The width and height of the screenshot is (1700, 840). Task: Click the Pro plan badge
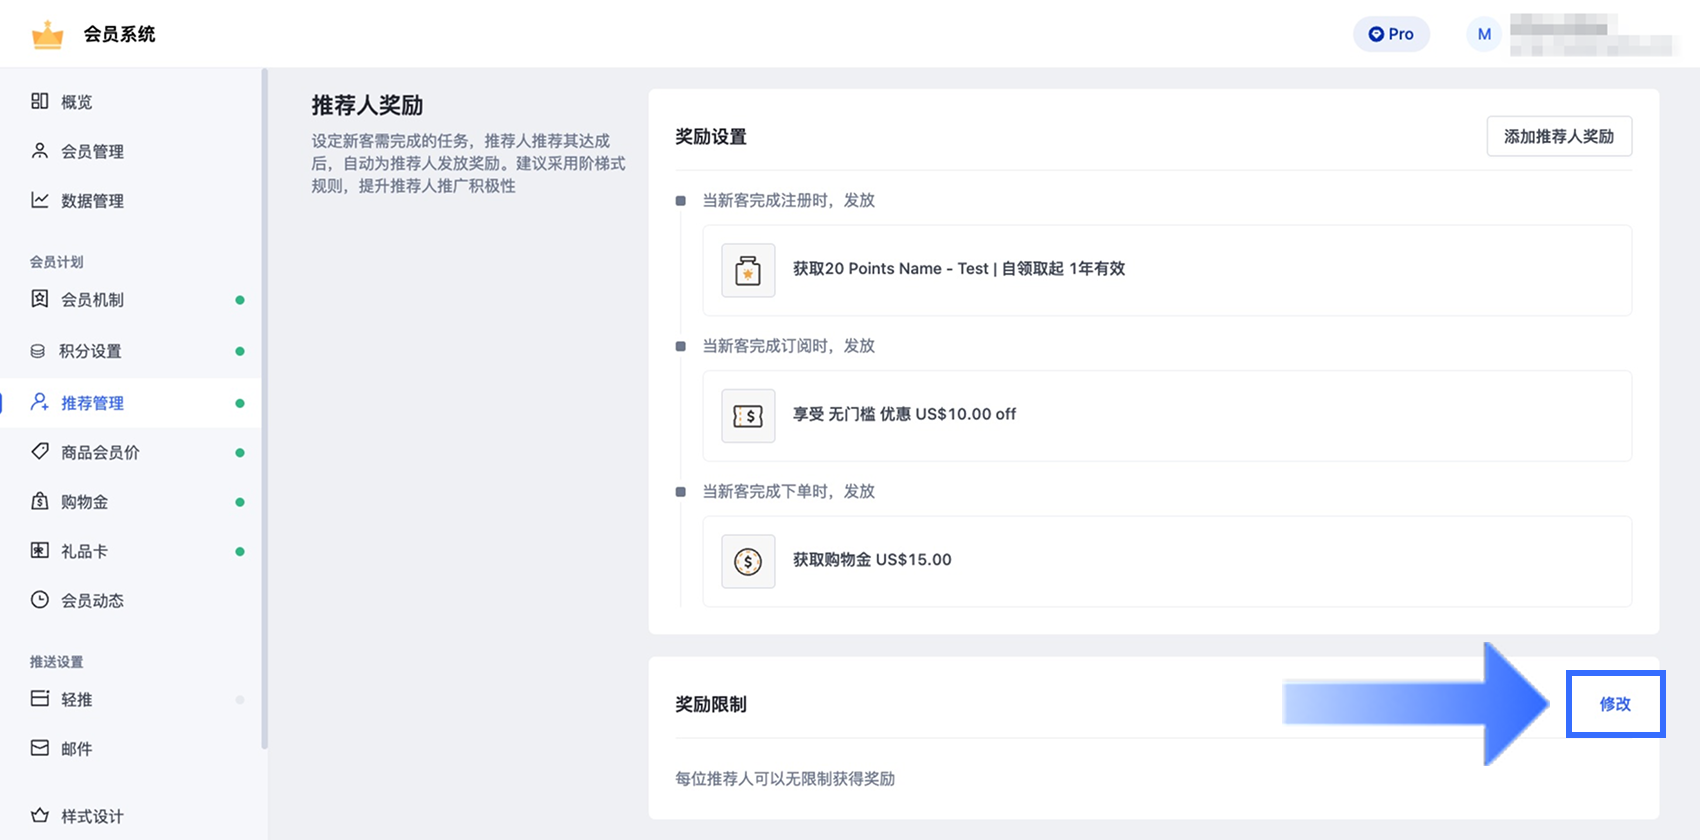tap(1391, 34)
